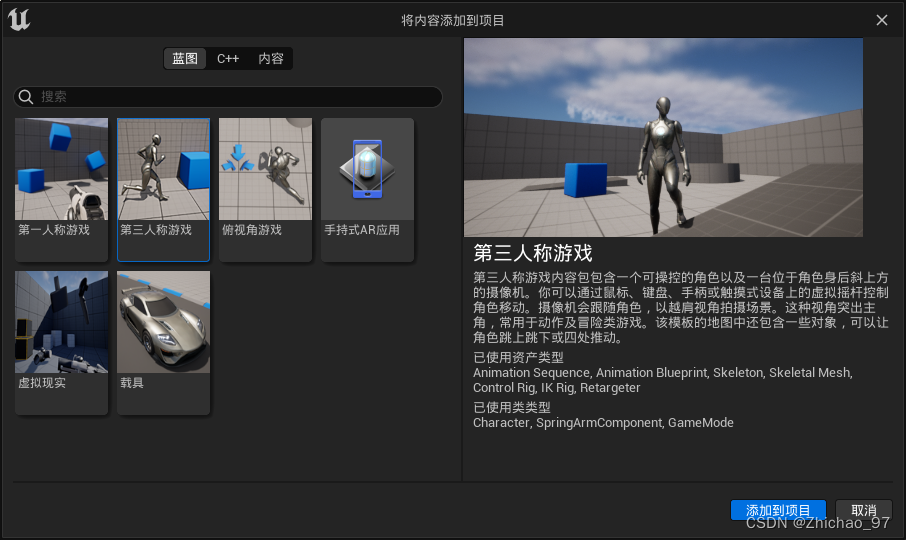Click the third-person preview image
This screenshot has height=540, width=906.
(x=663, y=137)
